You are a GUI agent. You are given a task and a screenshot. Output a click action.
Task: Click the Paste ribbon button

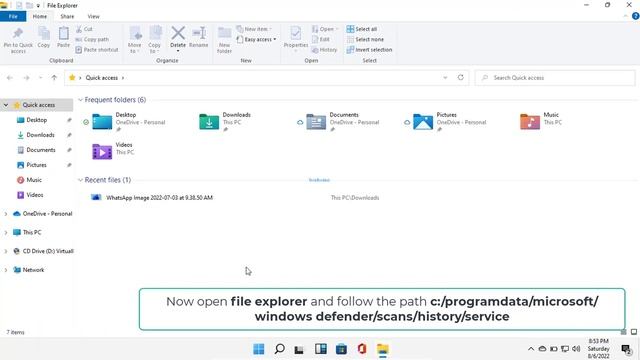coord(63,37)
